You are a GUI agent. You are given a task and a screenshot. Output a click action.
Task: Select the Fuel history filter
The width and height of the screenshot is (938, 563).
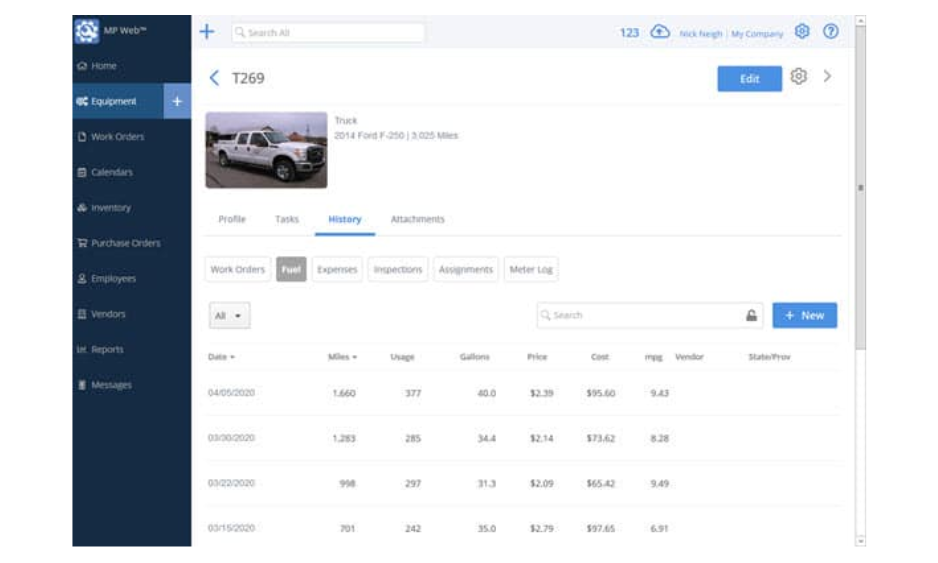[291, 270]
